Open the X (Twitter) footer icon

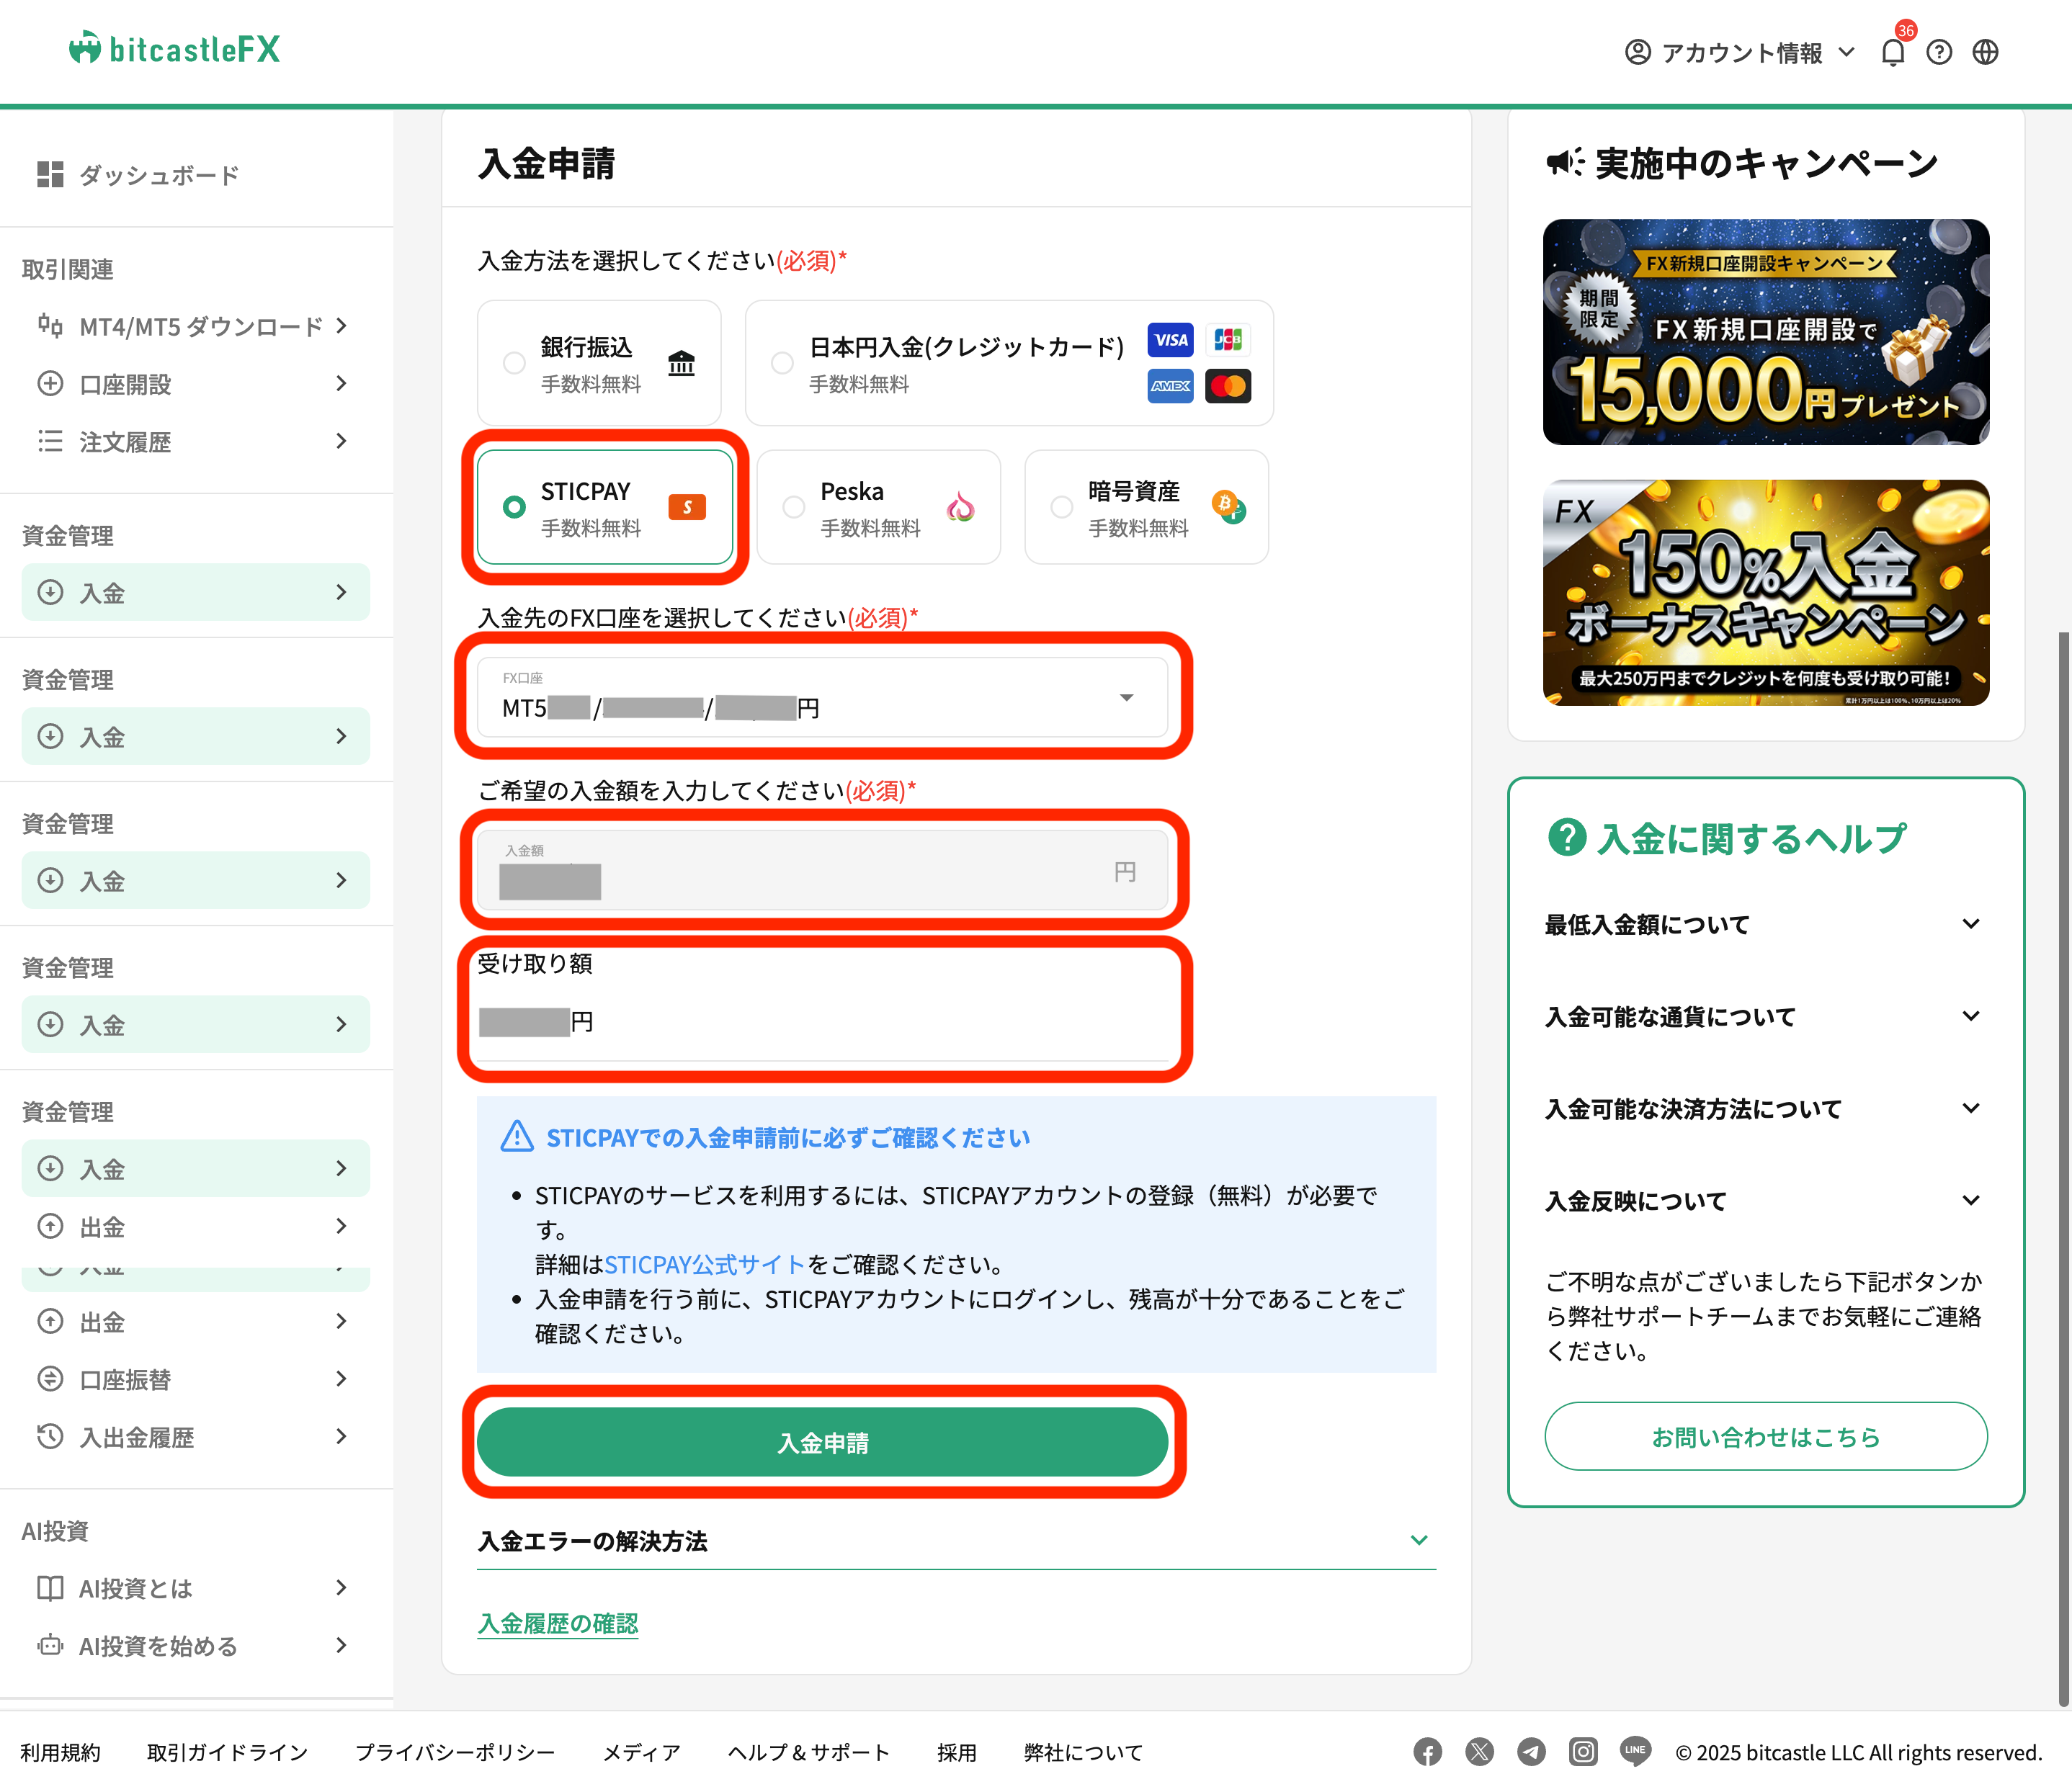point(1479,1752)
